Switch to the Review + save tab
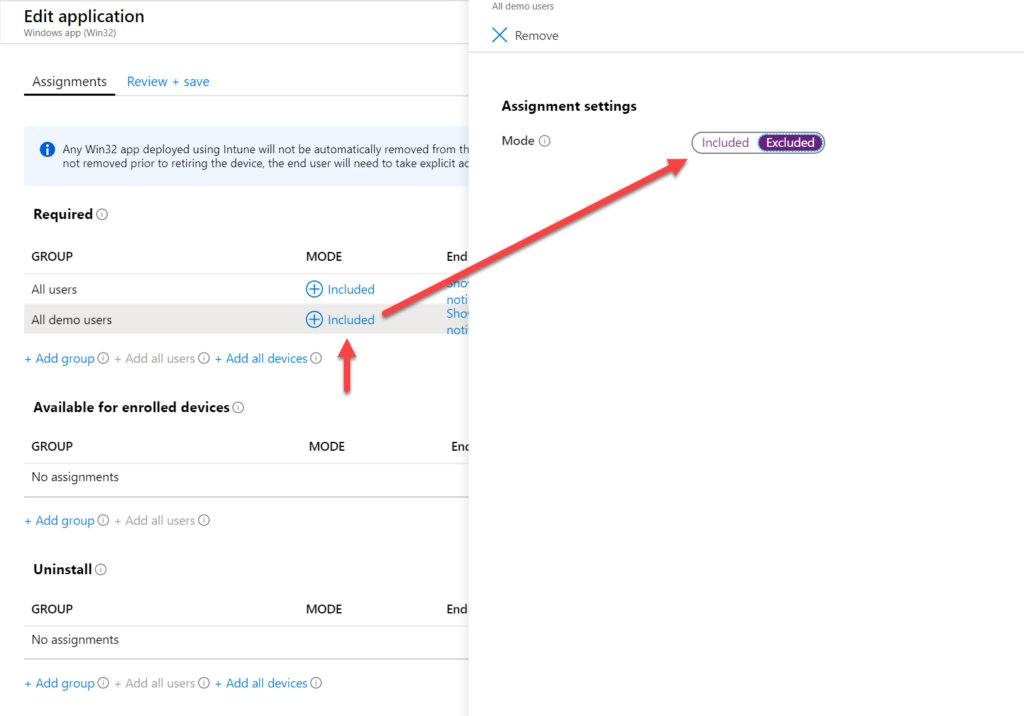 pos(167,81)
